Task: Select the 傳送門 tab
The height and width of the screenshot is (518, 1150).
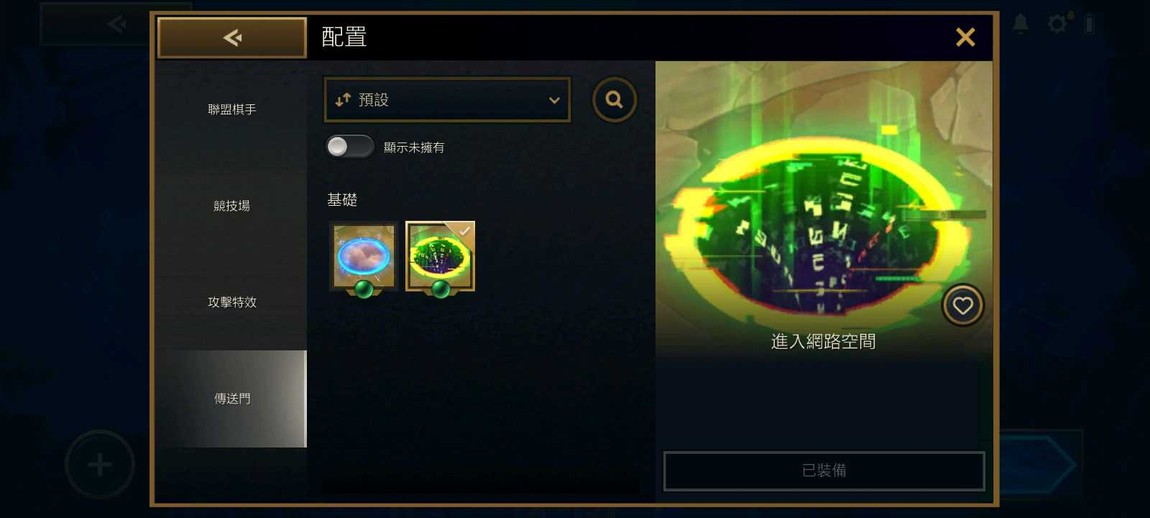Action: point(232,398)
